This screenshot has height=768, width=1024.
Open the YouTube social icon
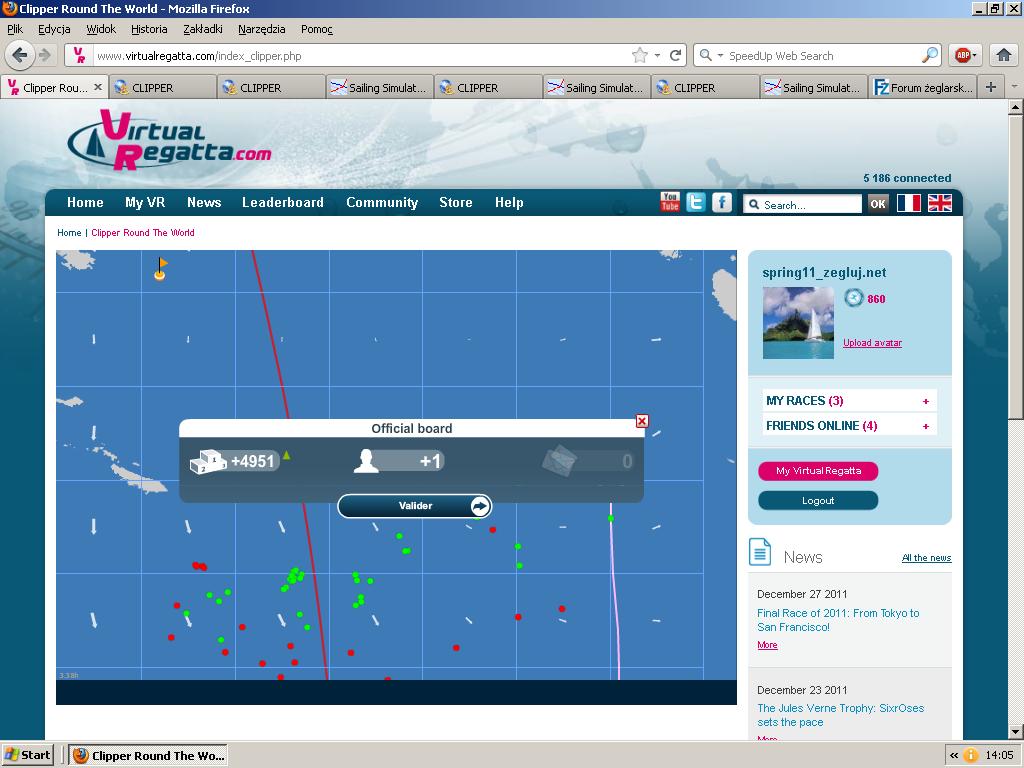[670, 202]
